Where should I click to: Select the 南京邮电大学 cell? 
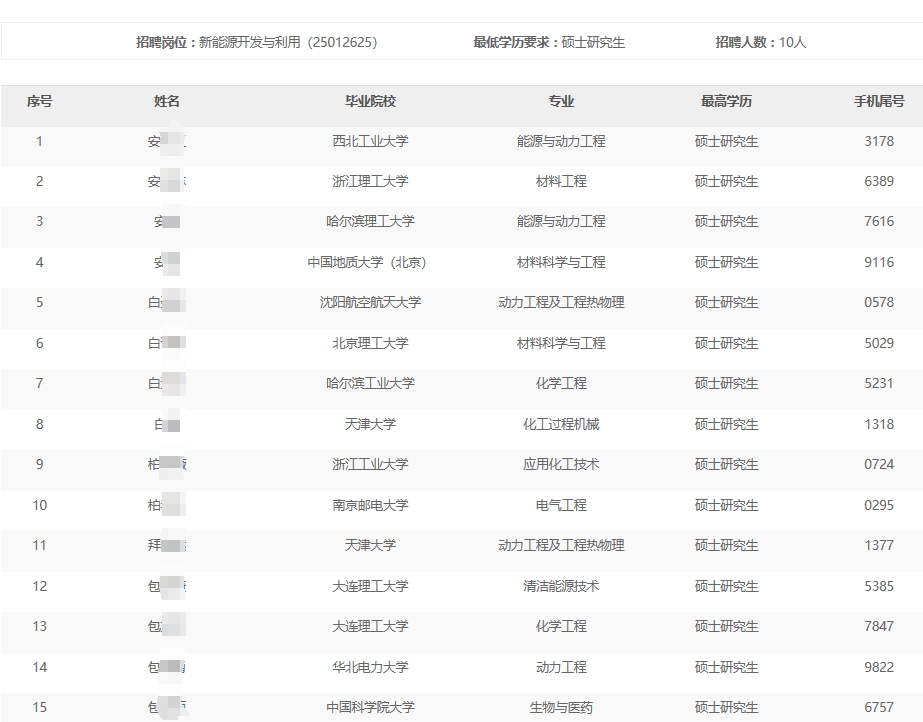(x=370, y=505)
